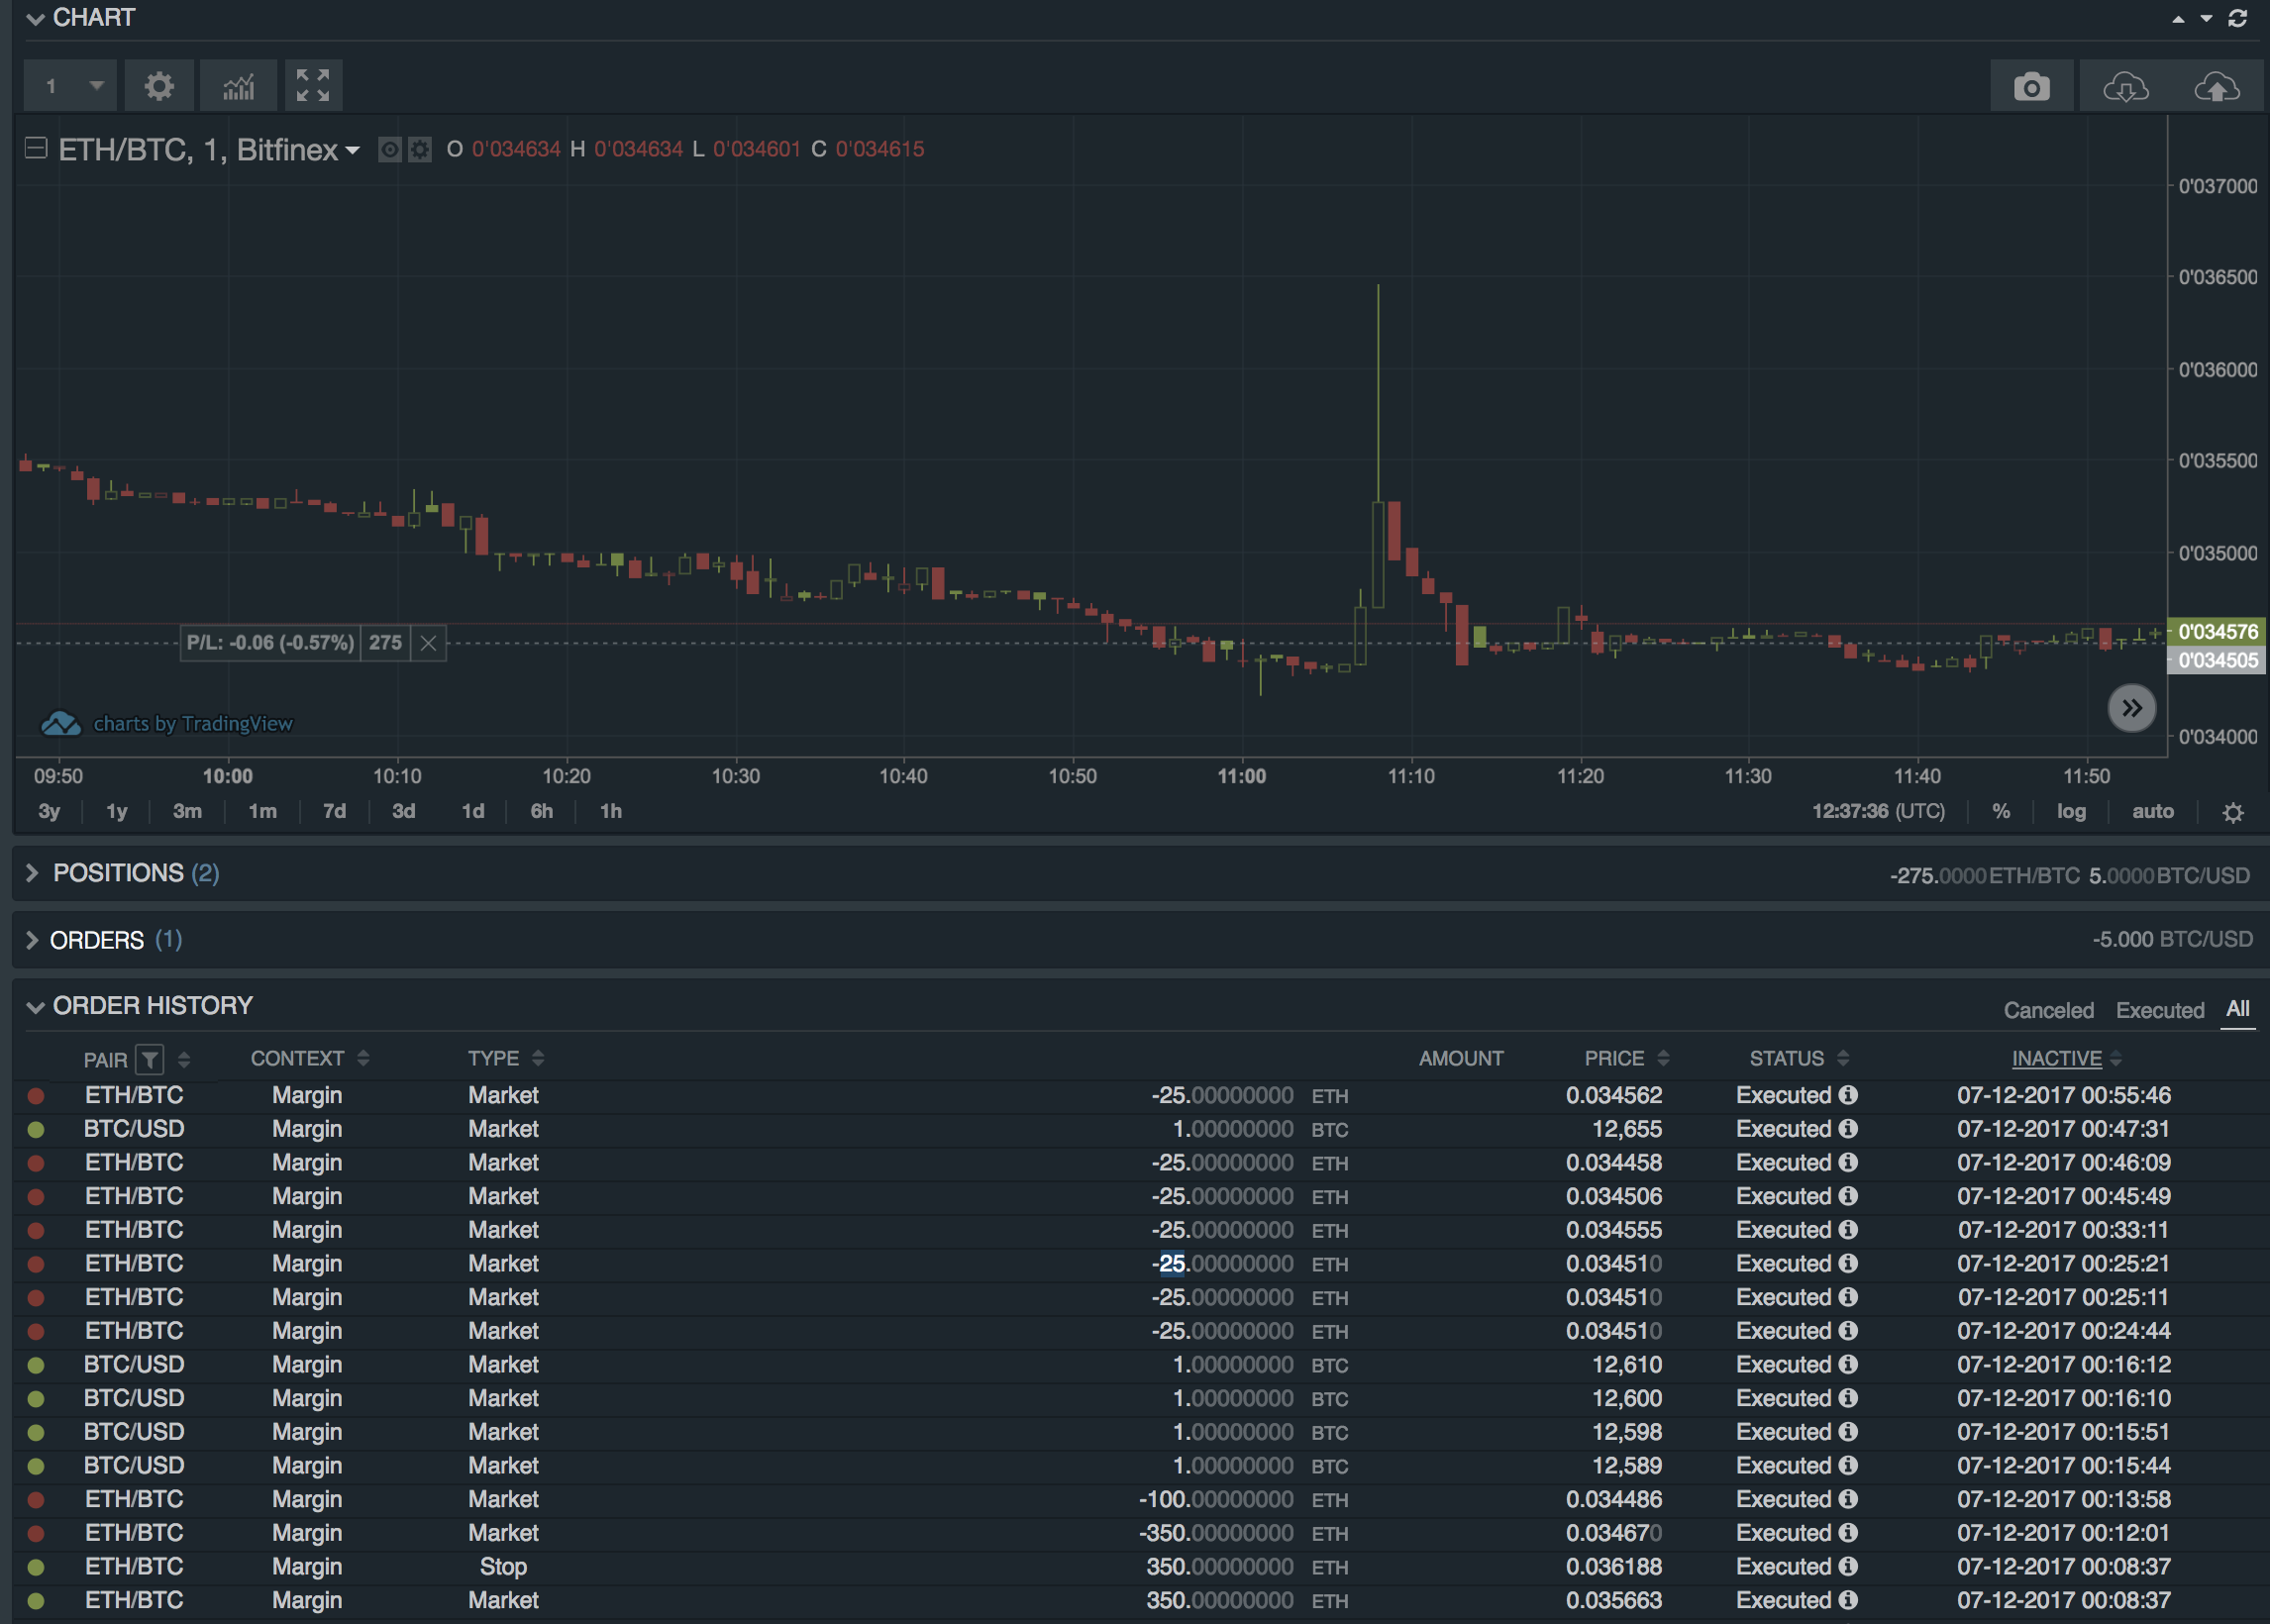The width and height of the screenshot is (2270, 1624).
Task: Toggle fullscreen chart mode
Action: [x=313, y=86]
